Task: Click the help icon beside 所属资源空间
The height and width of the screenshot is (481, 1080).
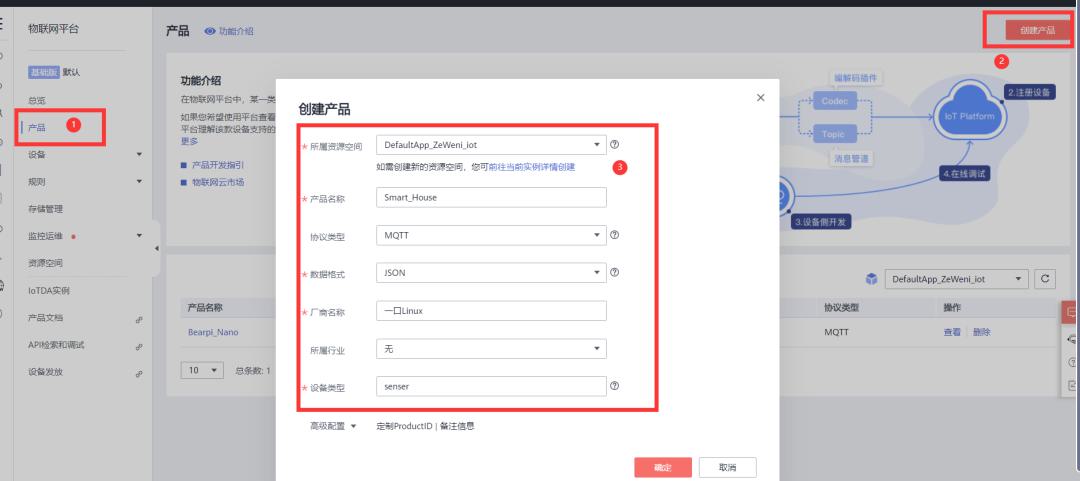Action: [615, 145]
